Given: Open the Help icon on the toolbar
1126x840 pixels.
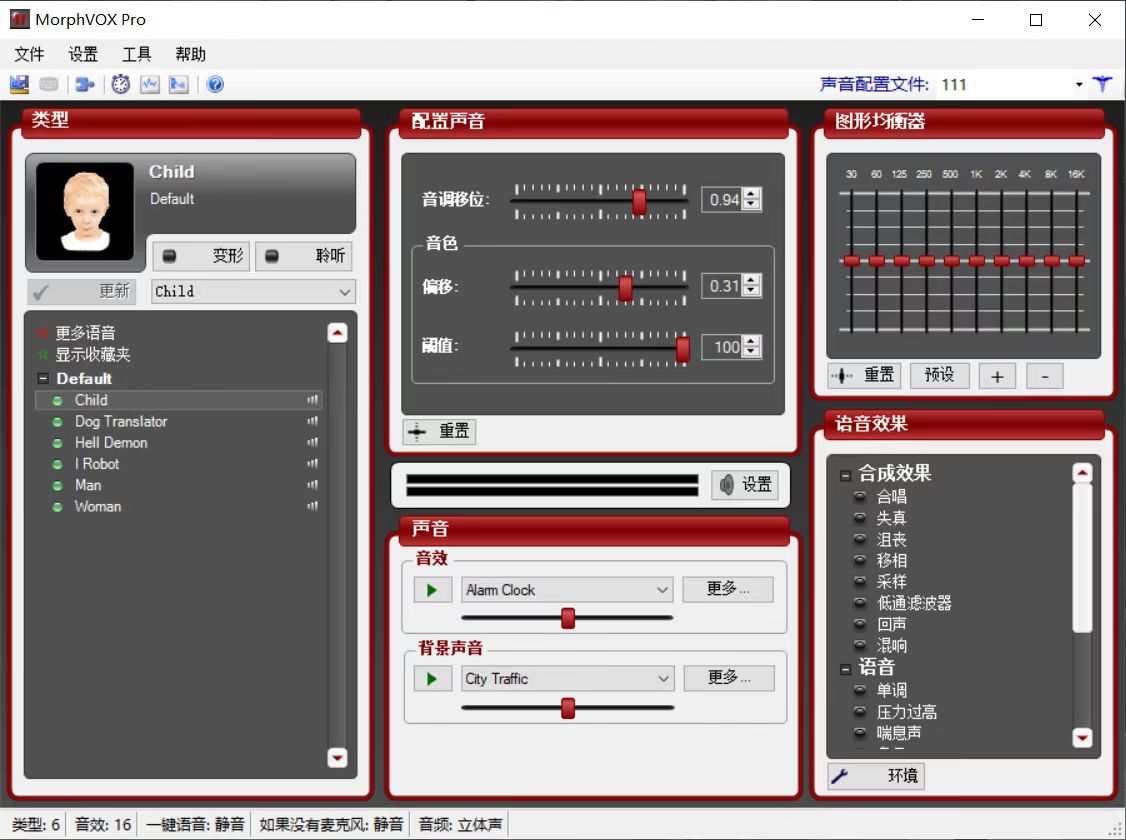Looking at the screenshot, I should pos(215,84).
